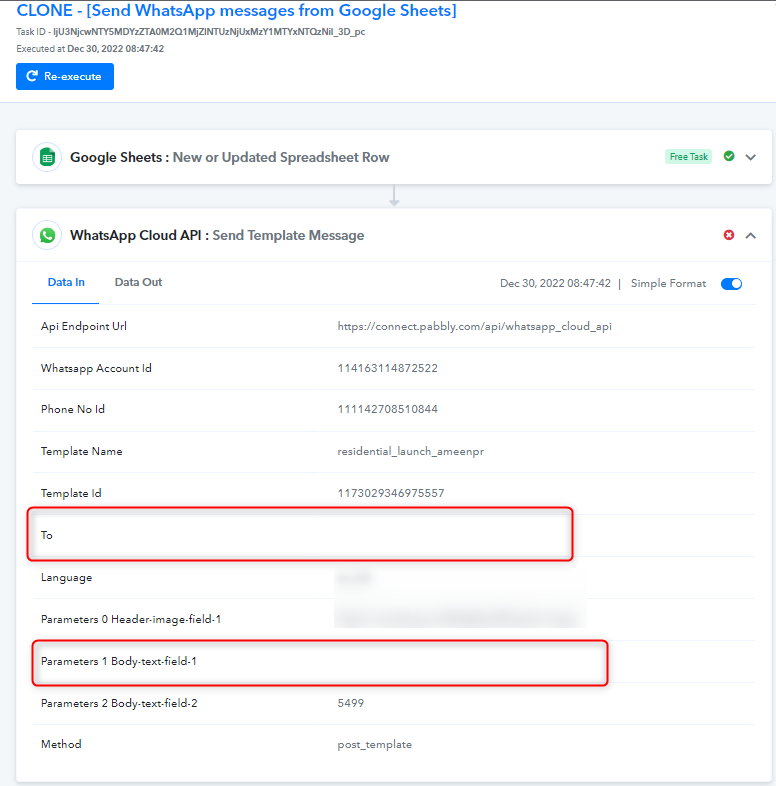The height and width of the screenshot is (786, 776).
Task: Click the Re-execute button
Action: [65, 76]
